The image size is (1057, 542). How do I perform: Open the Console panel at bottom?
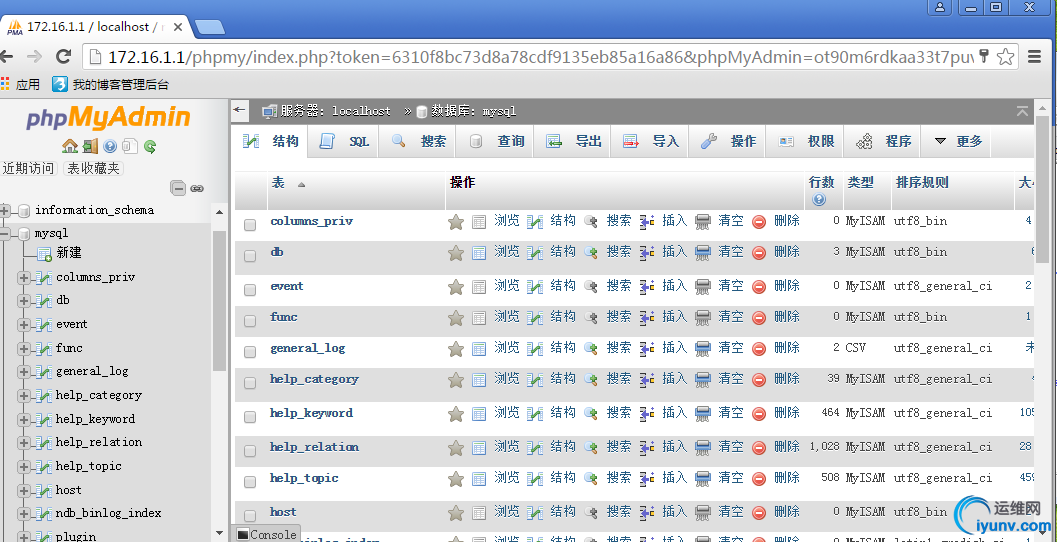pyautogui.click(x=266, y=535)
